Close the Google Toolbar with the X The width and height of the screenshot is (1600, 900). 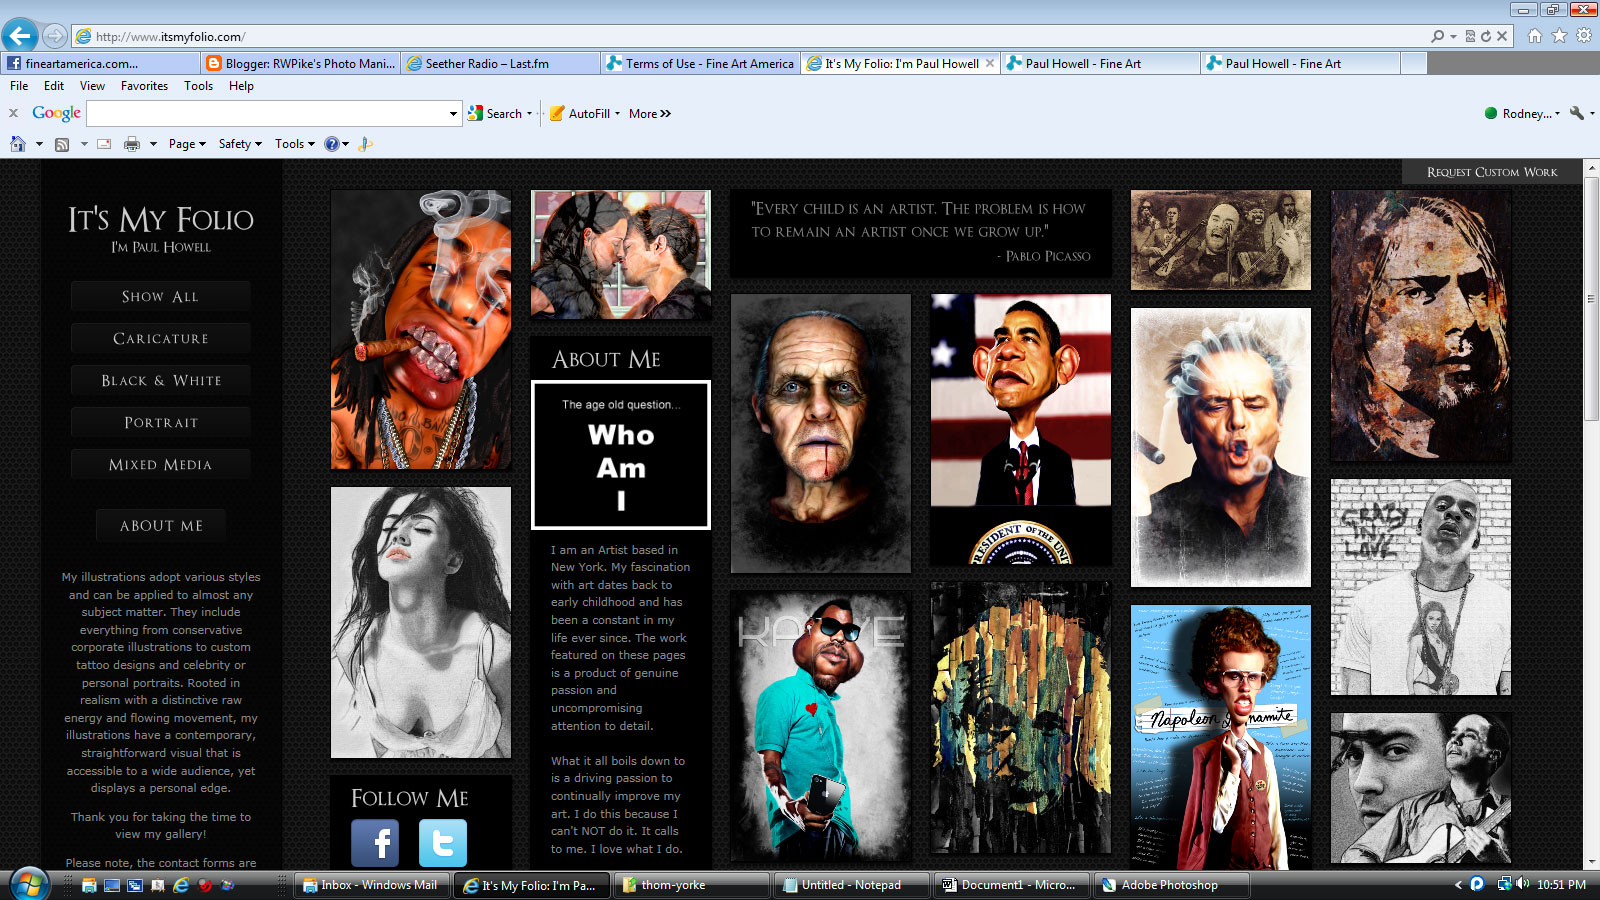14,113
